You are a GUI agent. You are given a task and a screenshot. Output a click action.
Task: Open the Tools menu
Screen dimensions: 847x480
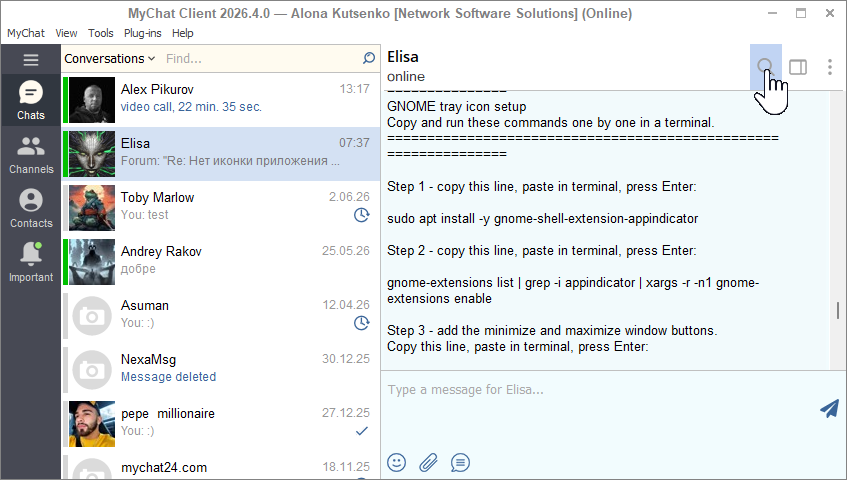point(100,33)
